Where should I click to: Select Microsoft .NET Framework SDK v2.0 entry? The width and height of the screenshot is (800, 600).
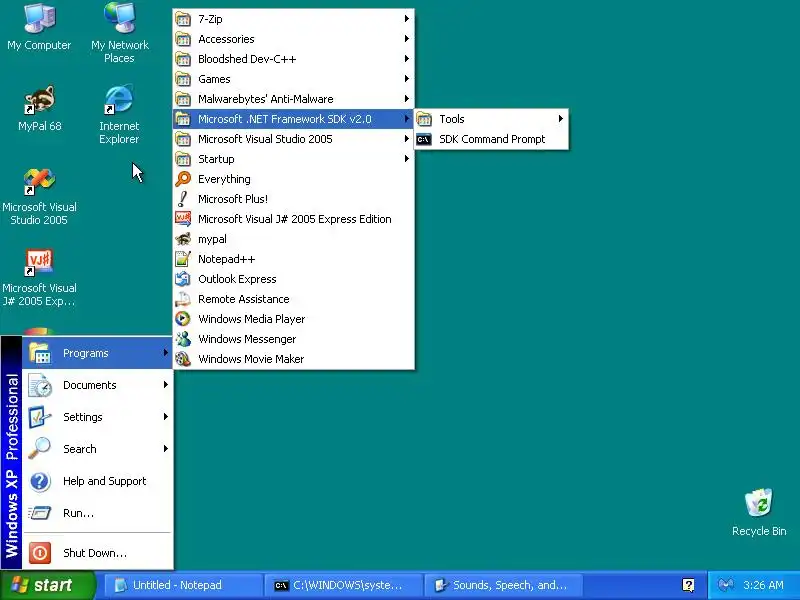point(293,119)
